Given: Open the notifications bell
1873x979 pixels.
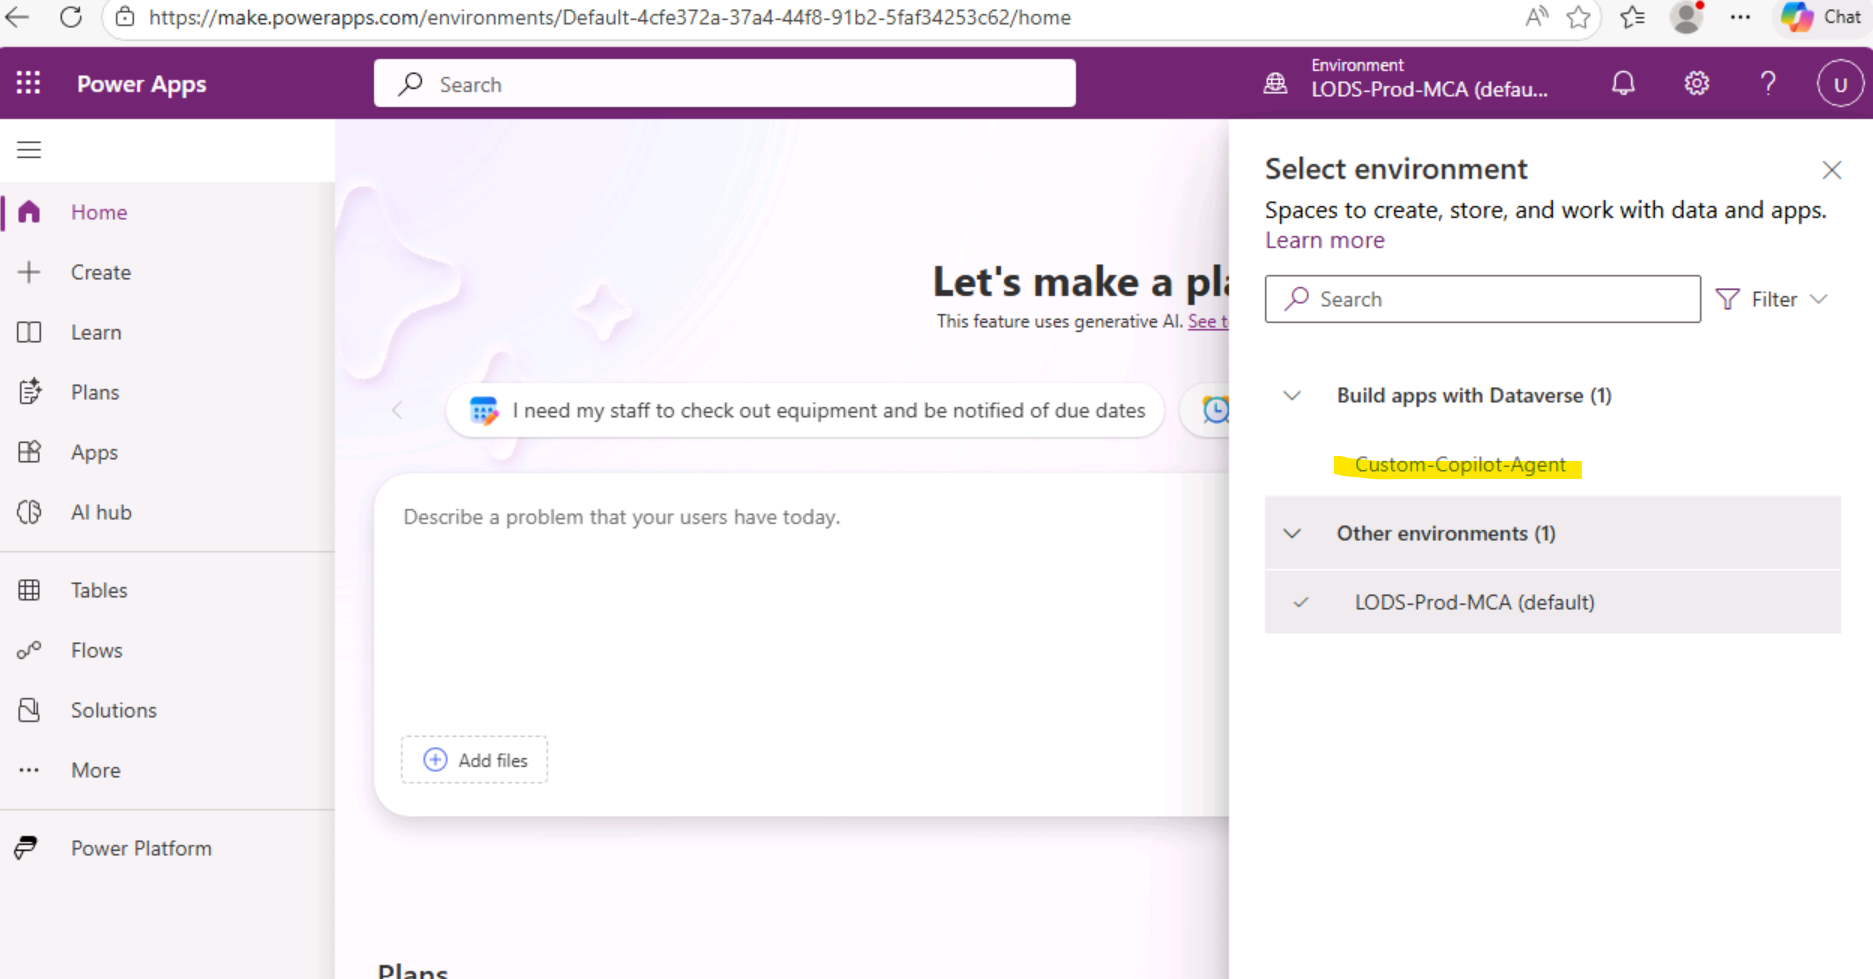Looking at the screenshot, I should pyautogui.click(x=1623, y=83).
